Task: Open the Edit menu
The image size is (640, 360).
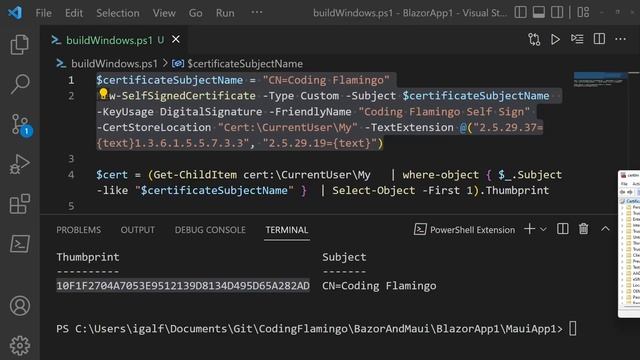Action: 74,13
